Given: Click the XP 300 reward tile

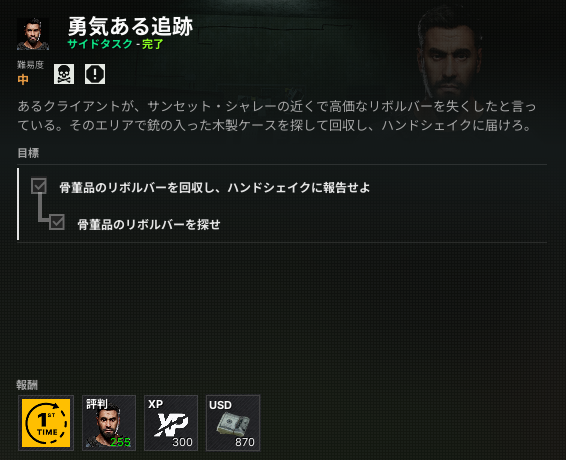Looking at the screenshot, I should [x=171, y=423].
